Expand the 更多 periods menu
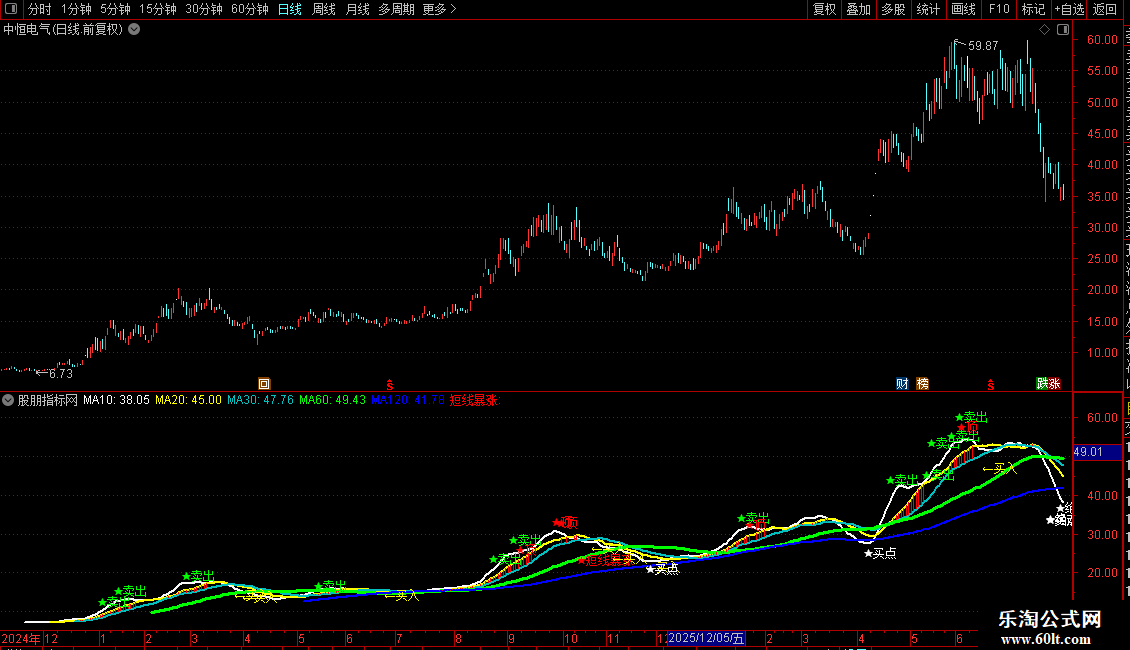This screenshot has width=1130, height=650. [439, 9]
